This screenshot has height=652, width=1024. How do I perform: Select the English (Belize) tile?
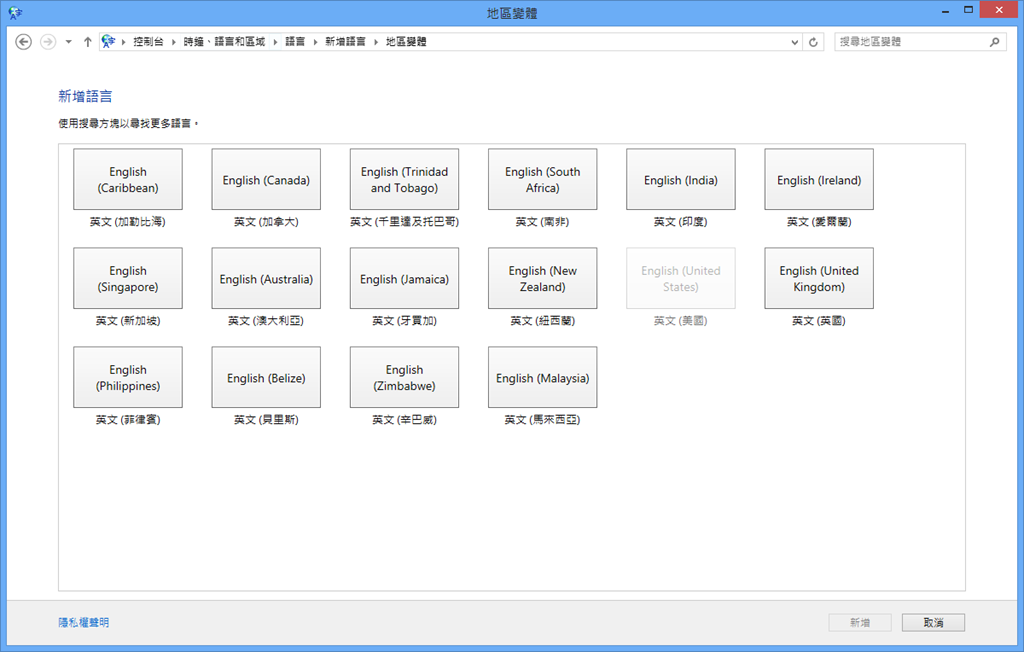coord(266,377)
